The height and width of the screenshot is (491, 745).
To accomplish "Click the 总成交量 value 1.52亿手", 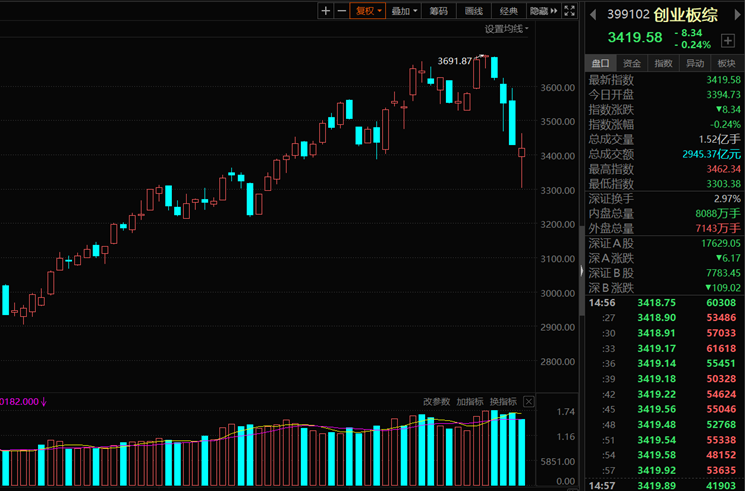I will 719,139.
